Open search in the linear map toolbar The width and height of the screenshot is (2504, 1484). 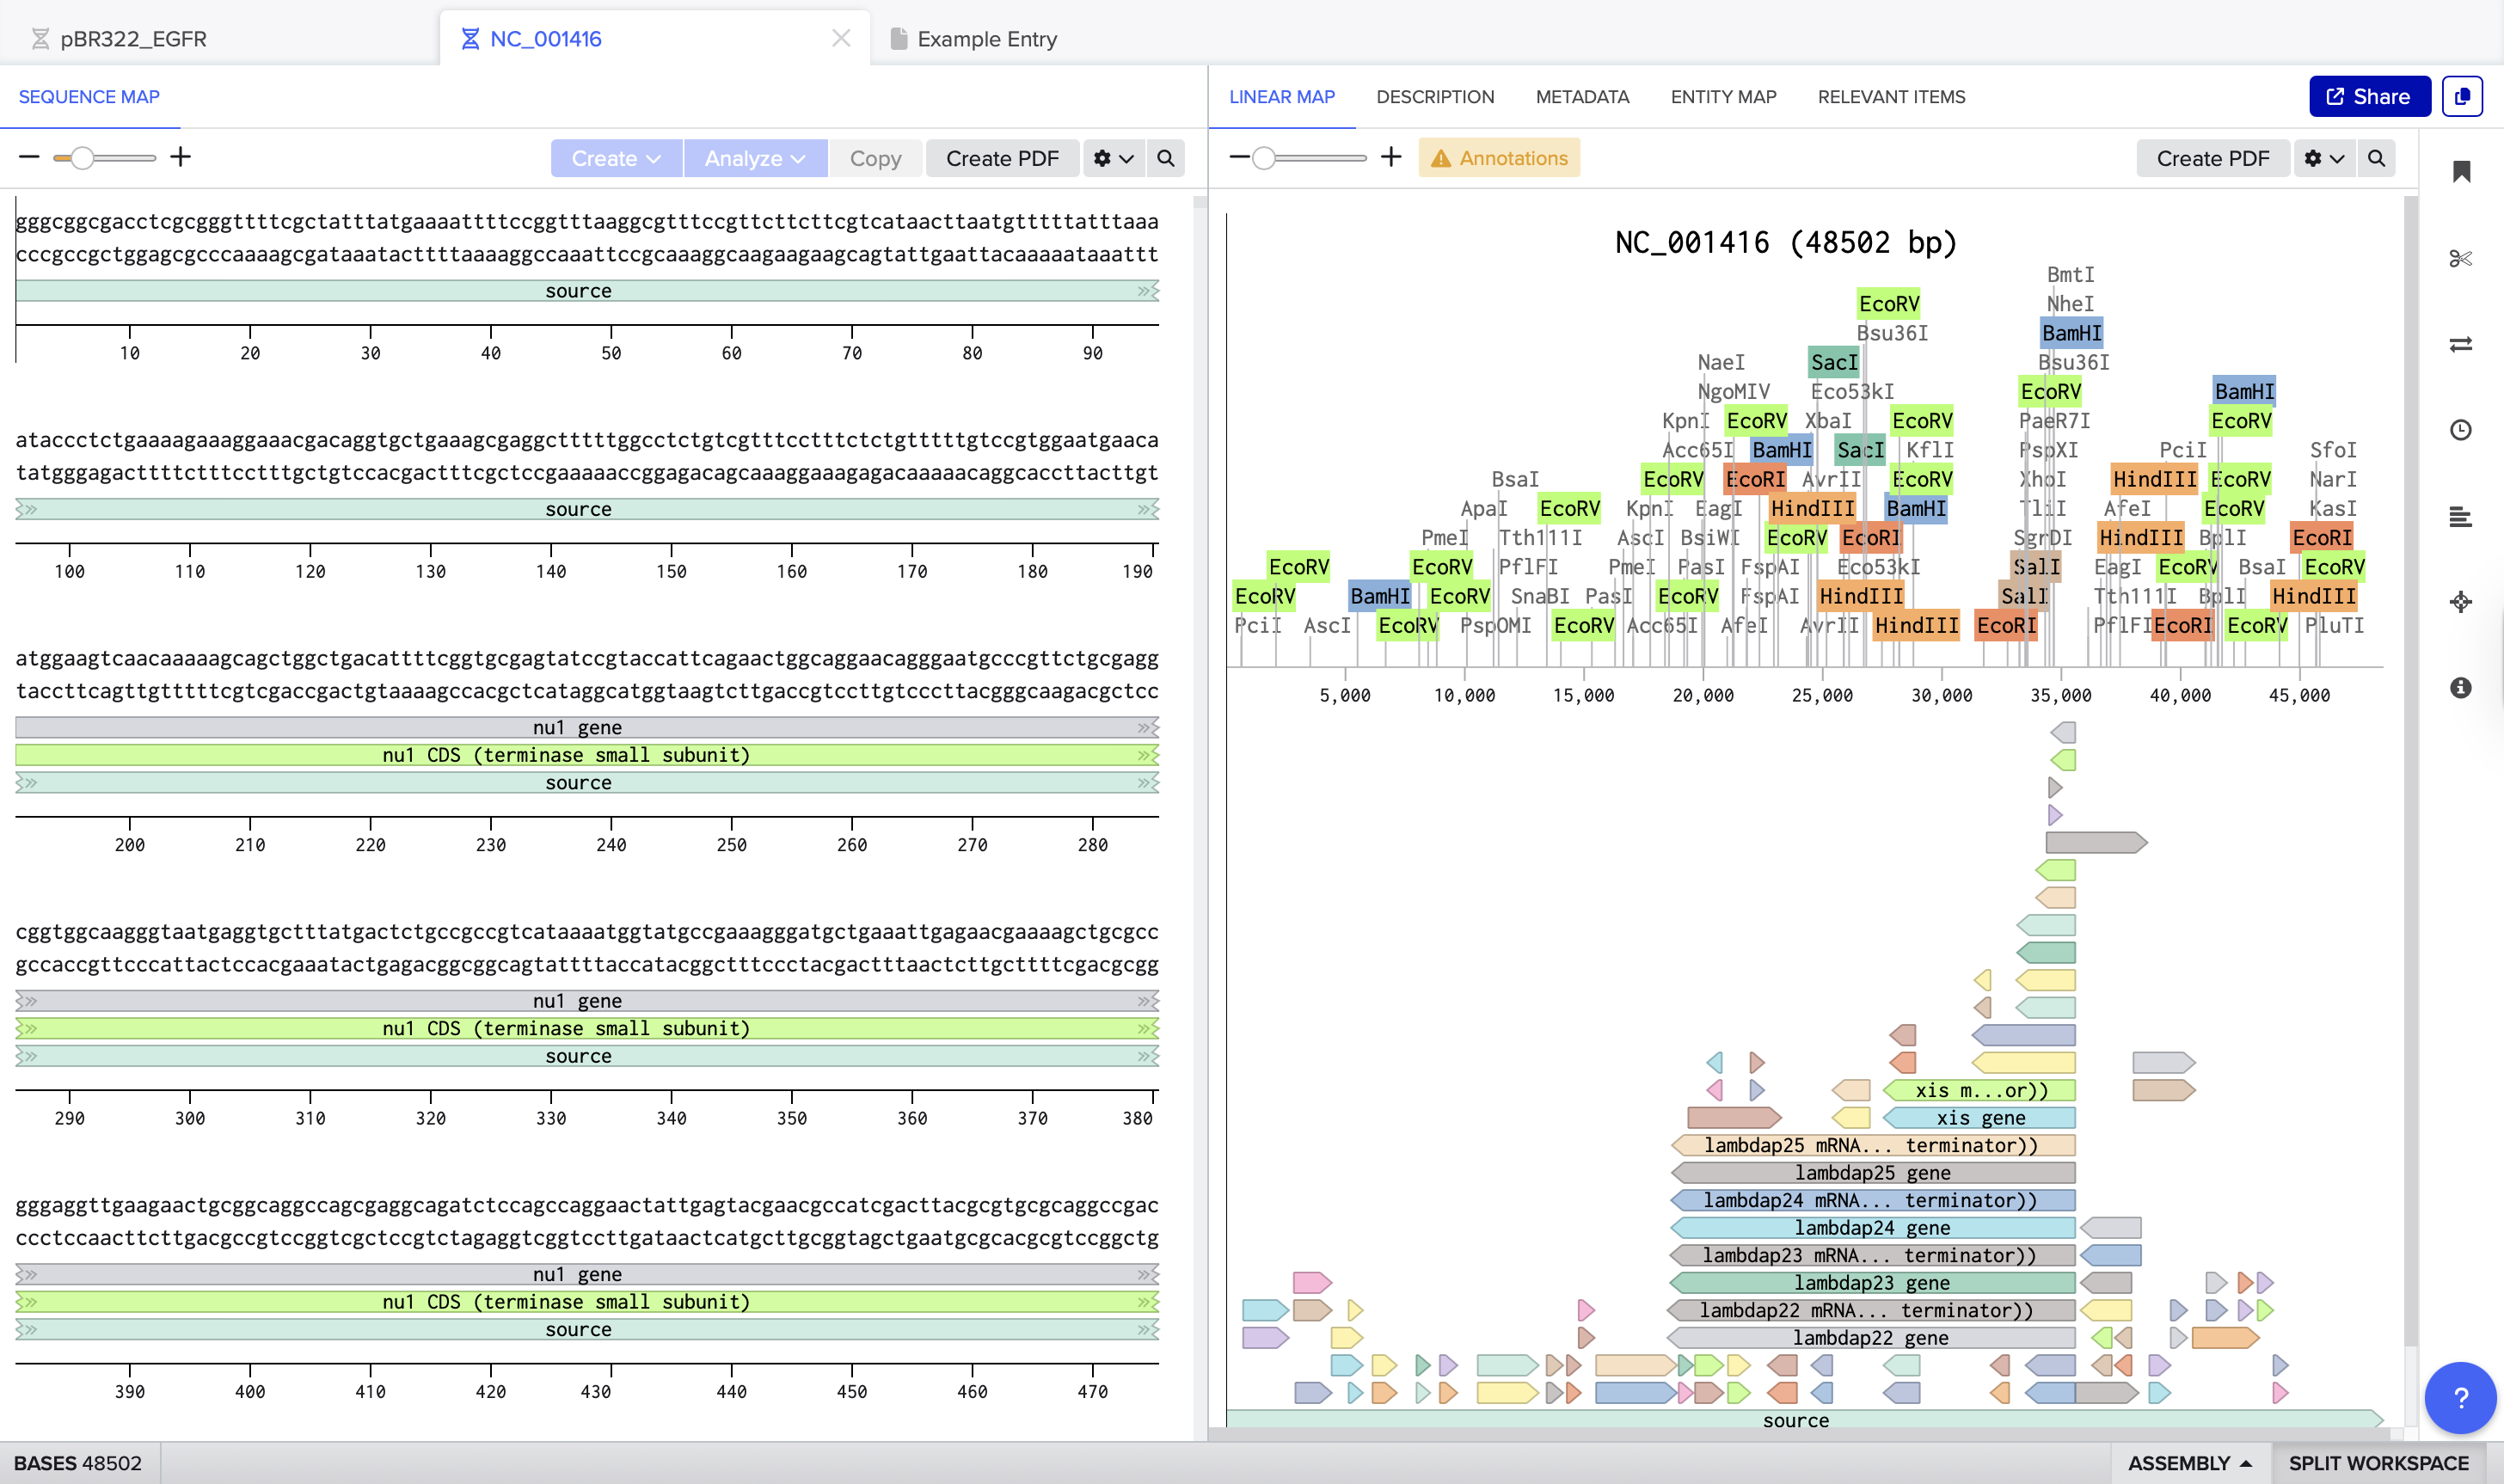tap(2378, 158)
